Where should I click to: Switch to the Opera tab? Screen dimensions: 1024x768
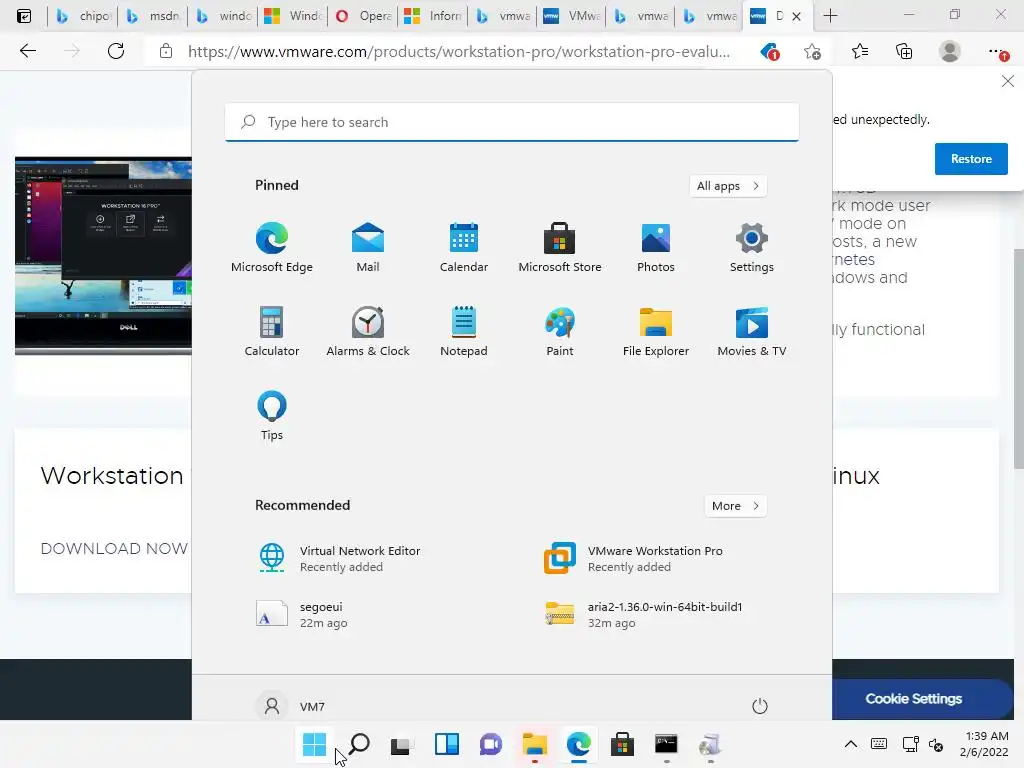coord(363,16)
